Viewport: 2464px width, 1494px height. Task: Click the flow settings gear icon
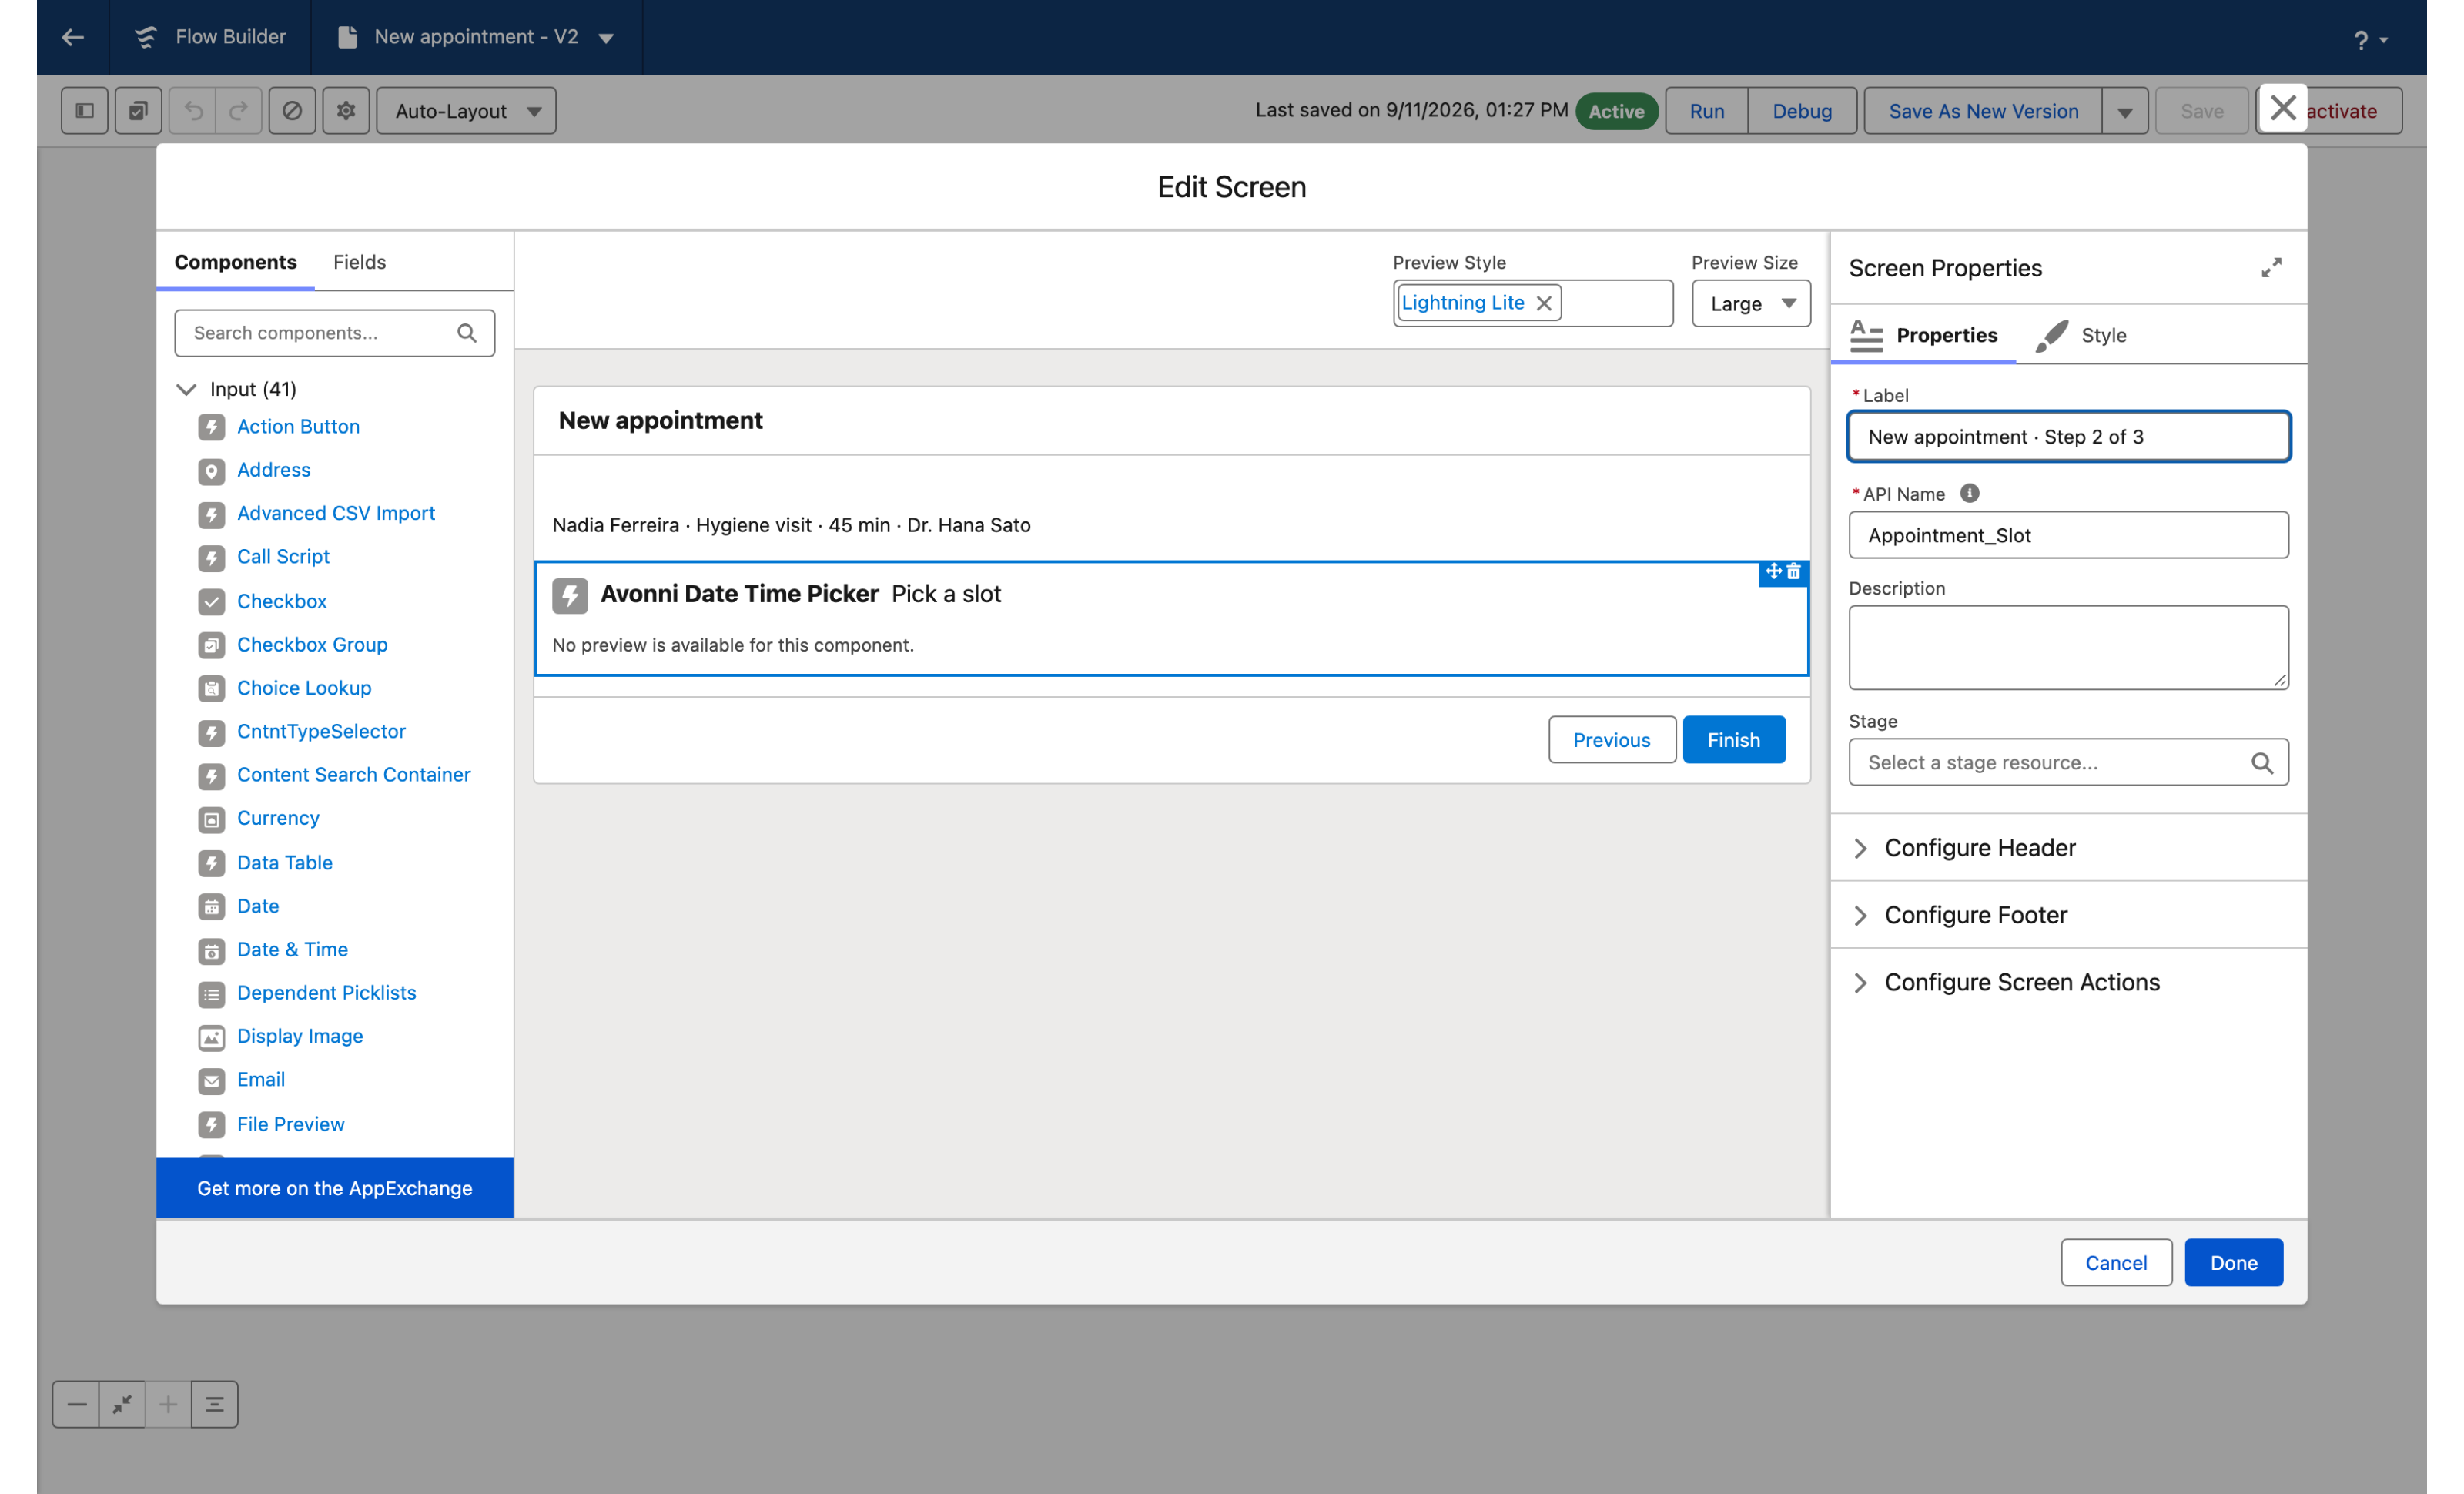346,110
